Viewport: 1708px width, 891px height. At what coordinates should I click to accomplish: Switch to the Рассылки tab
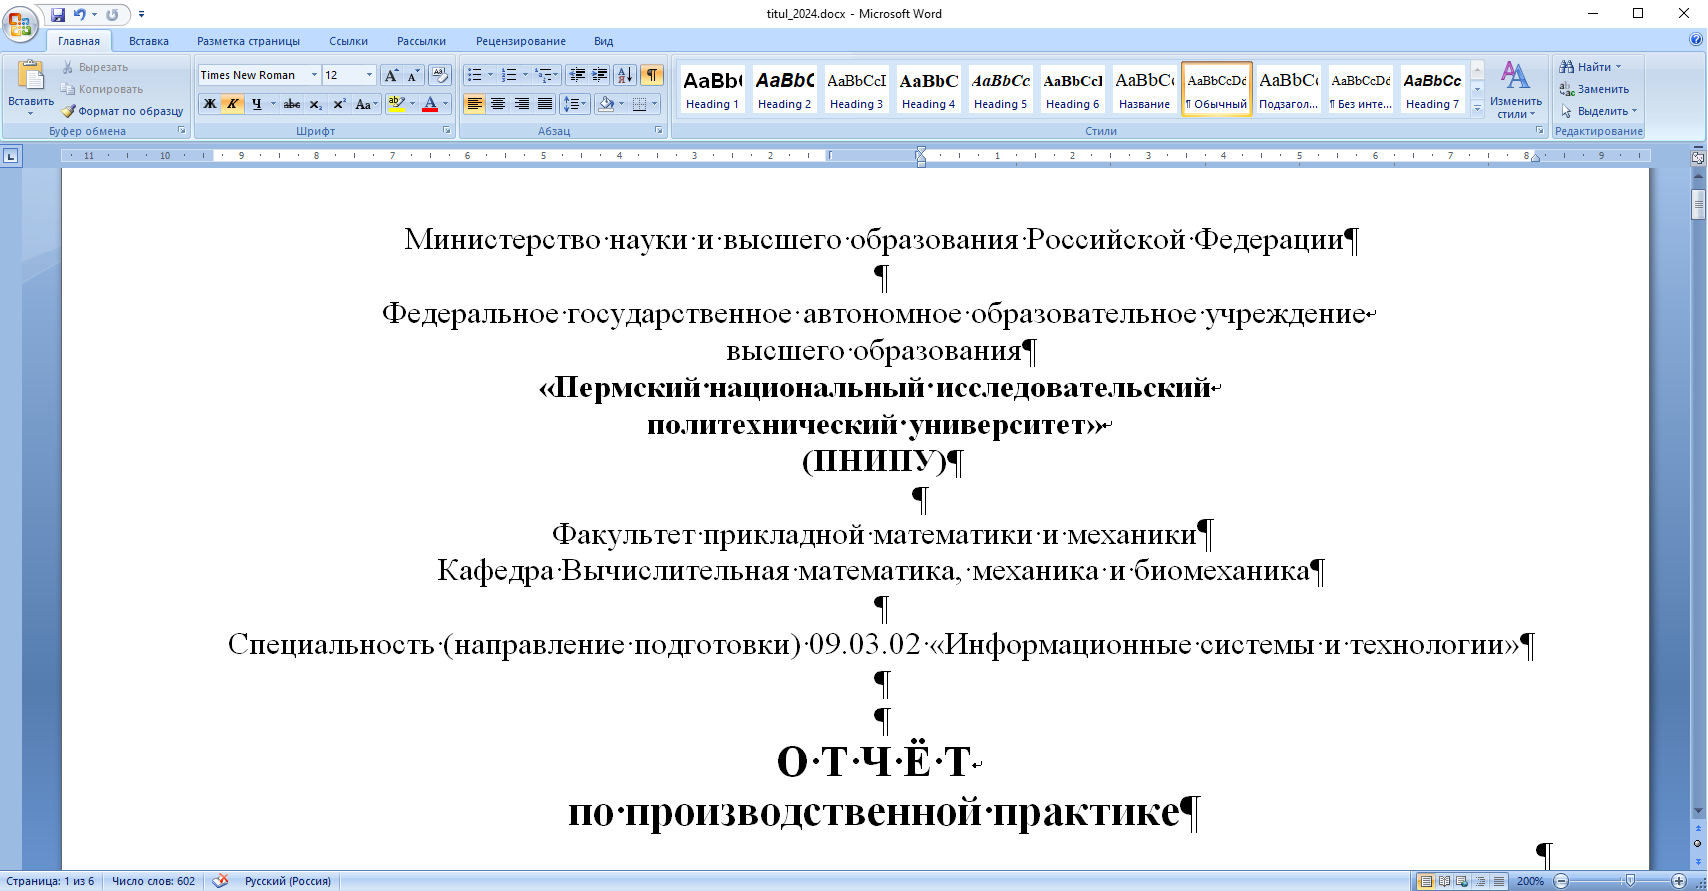click(421, 41)
